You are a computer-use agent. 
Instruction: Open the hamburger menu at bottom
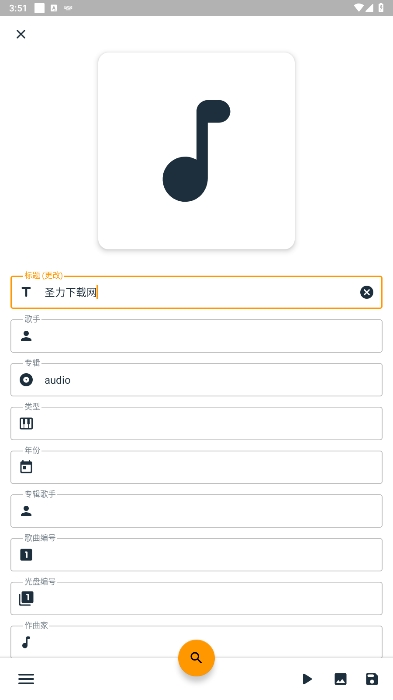pyautogui.click(x=26, y=679)
